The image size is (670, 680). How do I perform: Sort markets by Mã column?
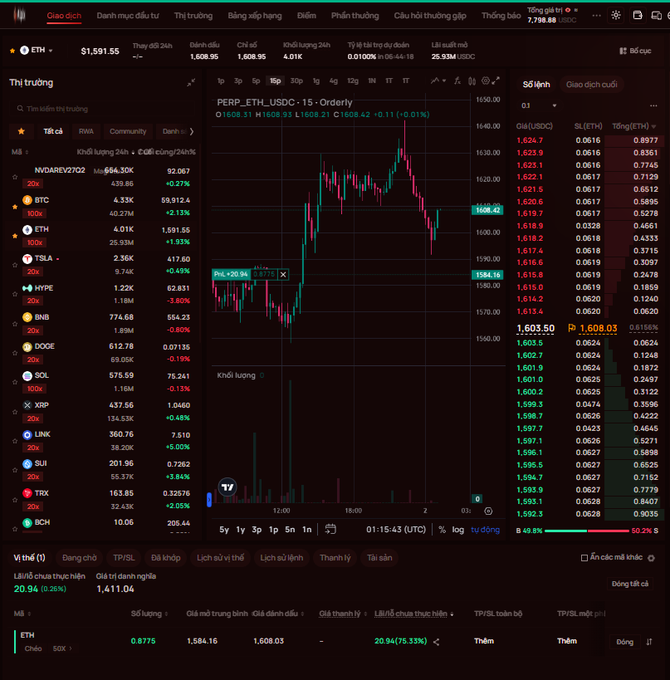[20, 152]
